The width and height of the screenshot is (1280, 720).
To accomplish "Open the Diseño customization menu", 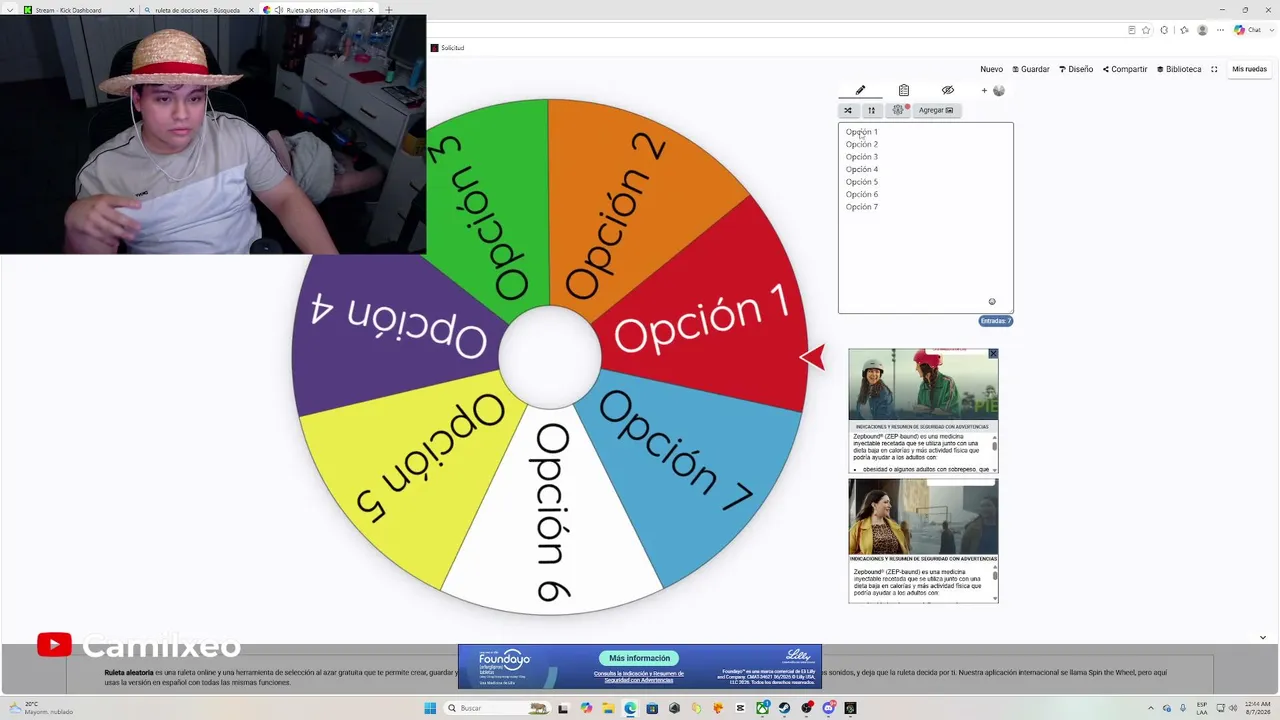I will pos(1076,69).
